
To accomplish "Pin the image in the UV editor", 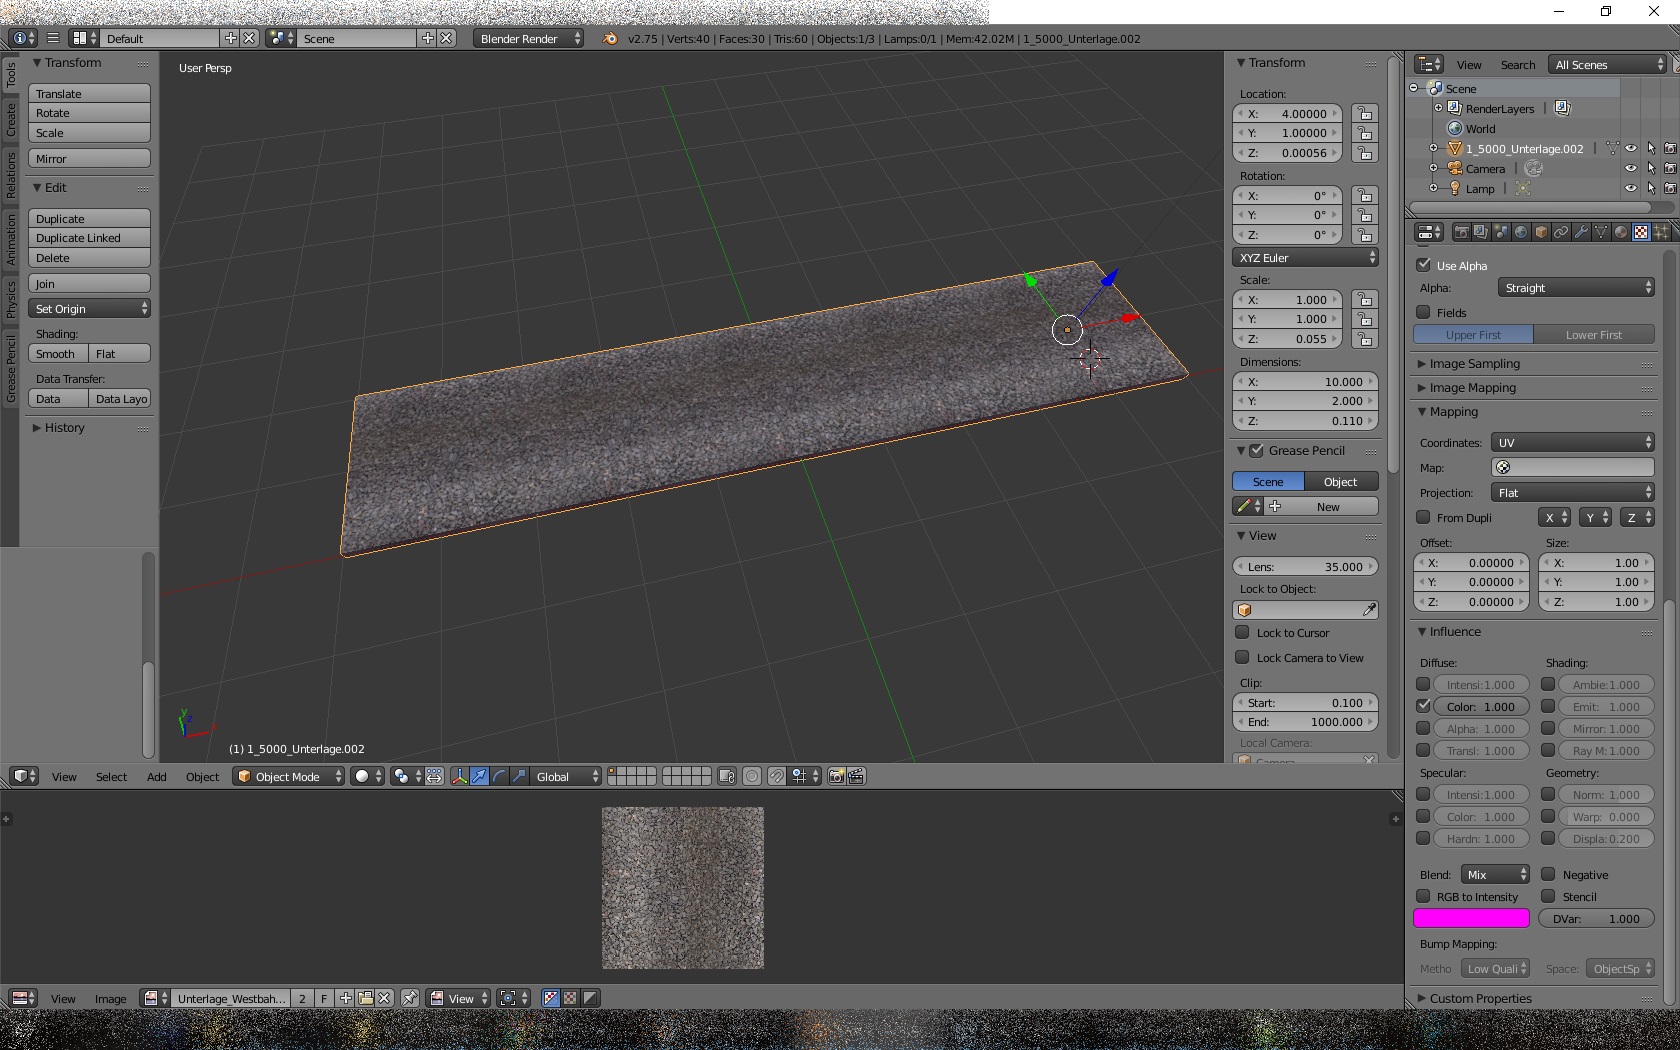I will click(x=410, y=998).
